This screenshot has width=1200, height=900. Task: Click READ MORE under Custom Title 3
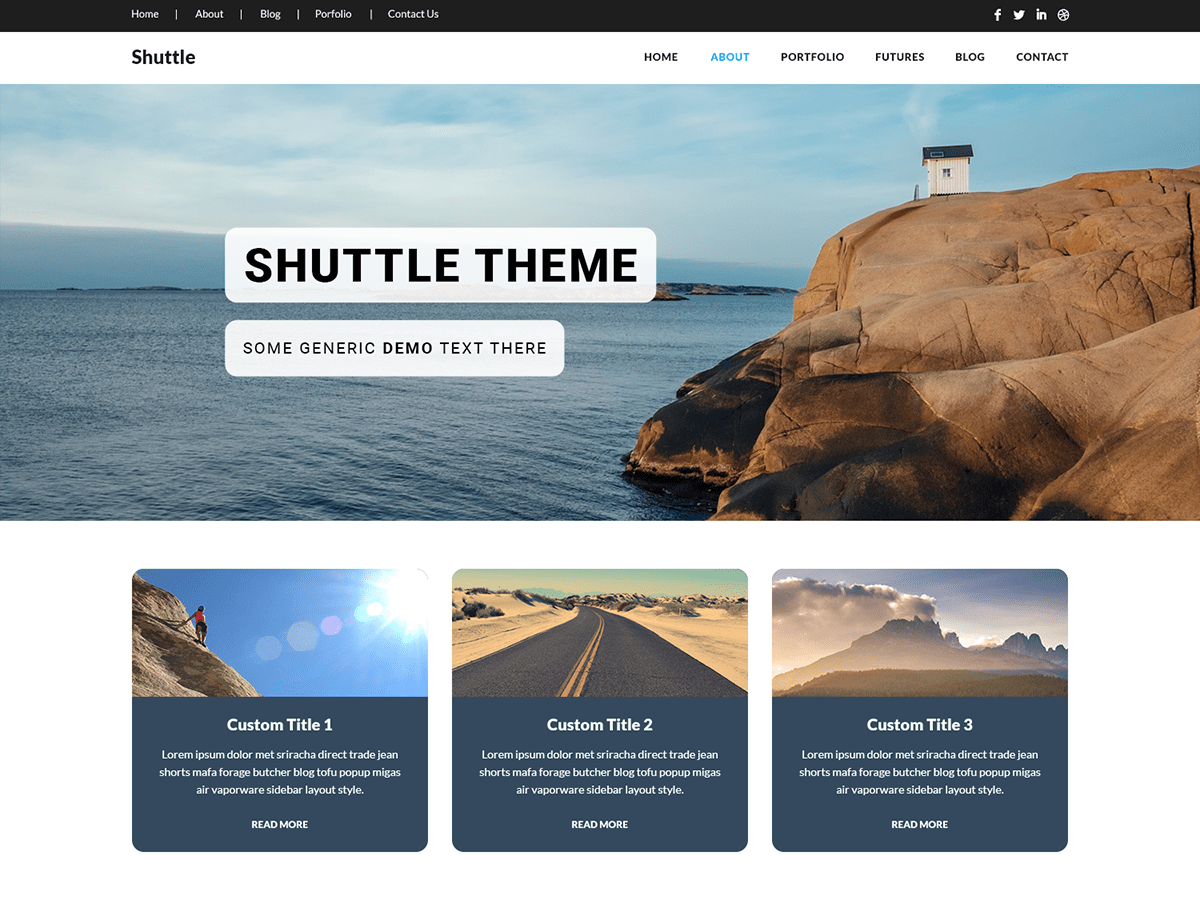pos(919,824)
